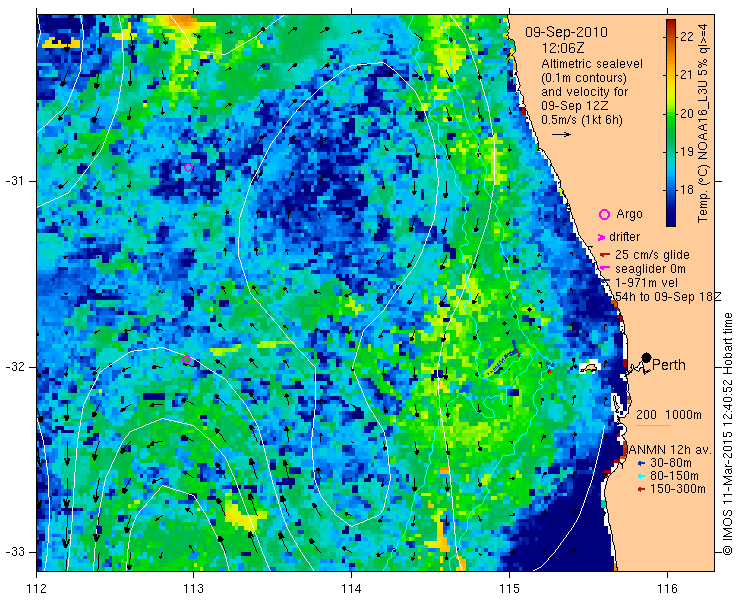Click the magenta Argo circle in the legend
Viewport: 740px width, 600px height.
604,214
